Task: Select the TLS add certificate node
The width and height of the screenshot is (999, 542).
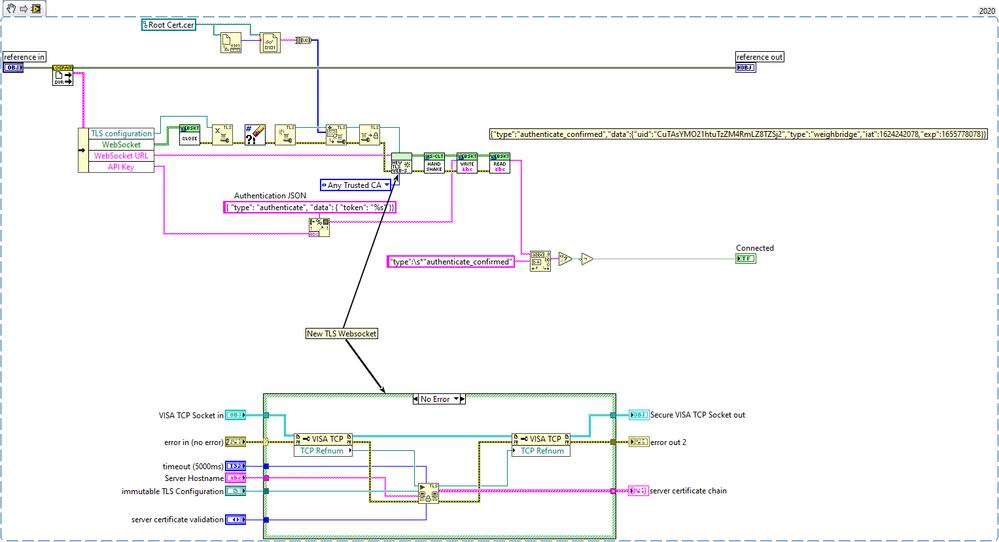Action: click(x=336, y=135)
